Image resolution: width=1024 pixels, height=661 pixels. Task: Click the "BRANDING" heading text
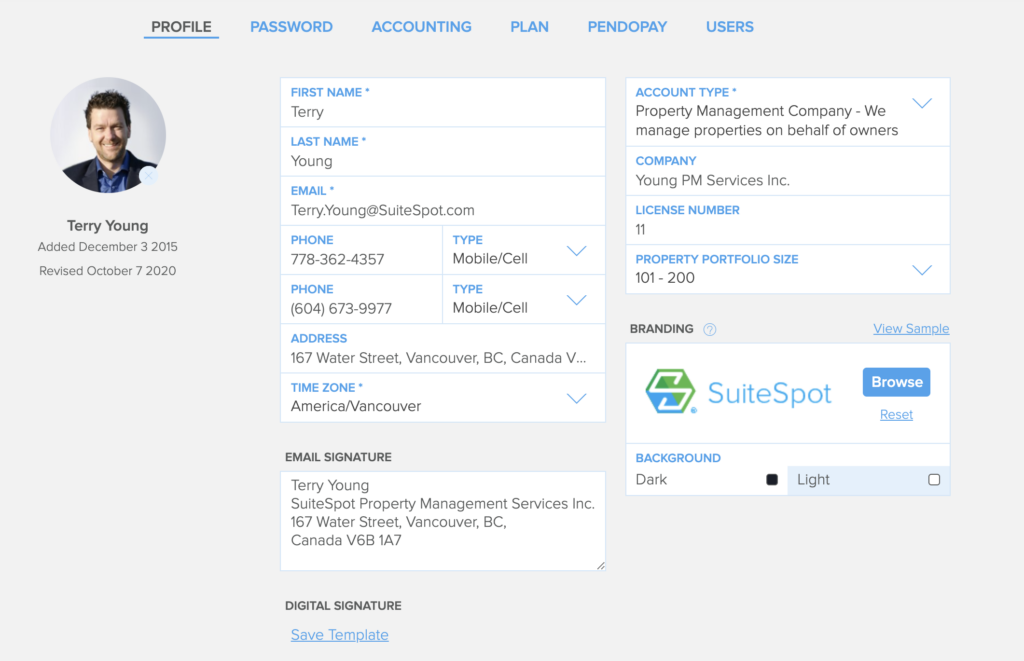click(x=662, y=329)
